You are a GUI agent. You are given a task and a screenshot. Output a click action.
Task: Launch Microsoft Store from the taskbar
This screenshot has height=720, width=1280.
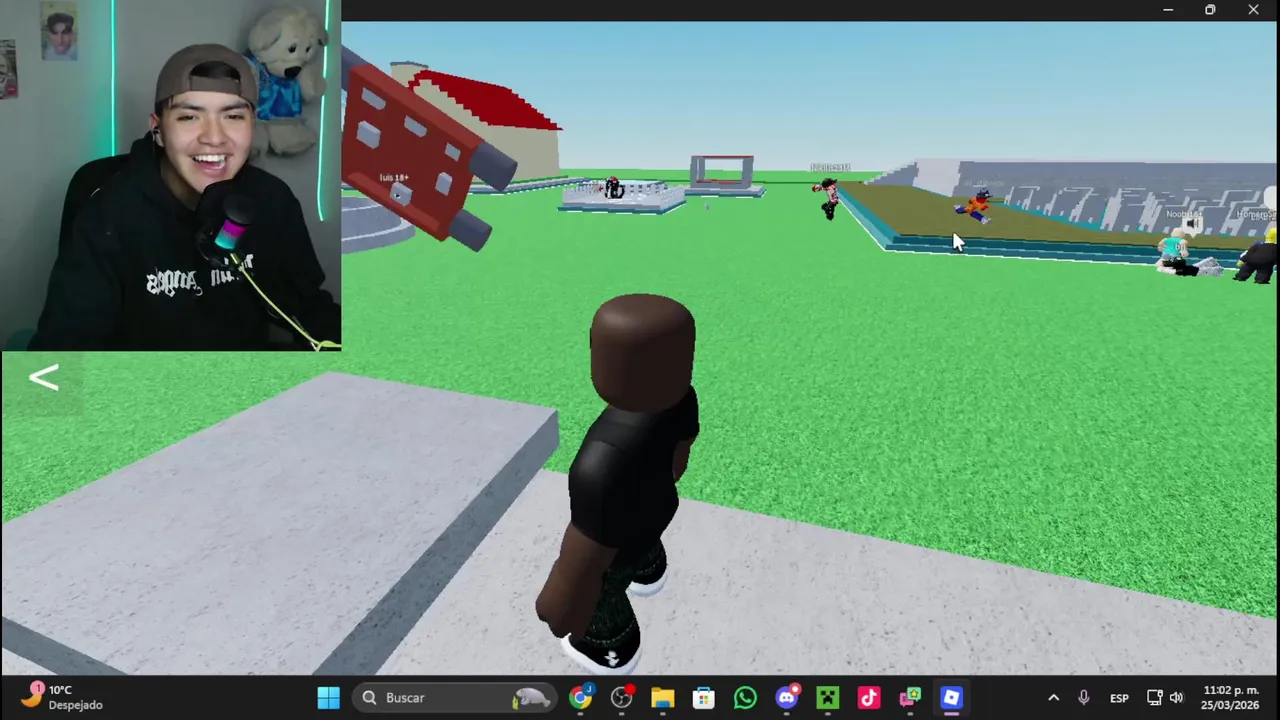coord(704,697)
